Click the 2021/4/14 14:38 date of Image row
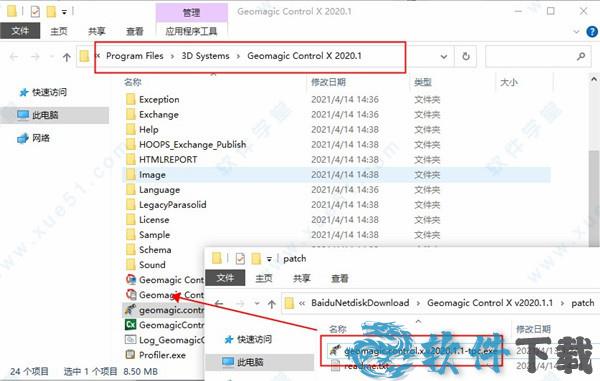Viewport: 600px width, 381px height. pos(345,175)
